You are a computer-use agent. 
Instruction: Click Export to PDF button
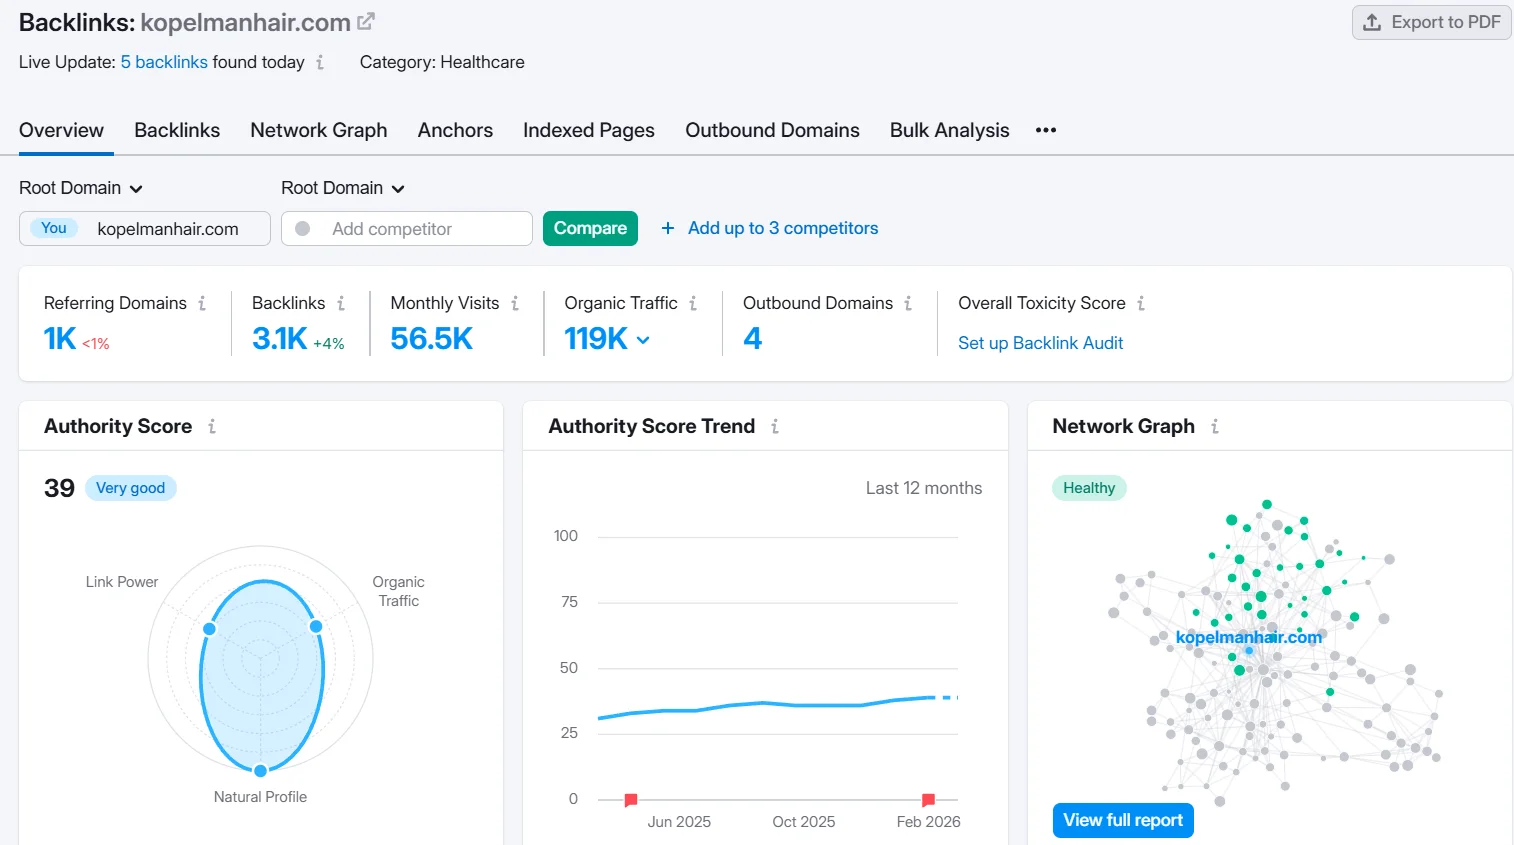tap(1432, 22)
